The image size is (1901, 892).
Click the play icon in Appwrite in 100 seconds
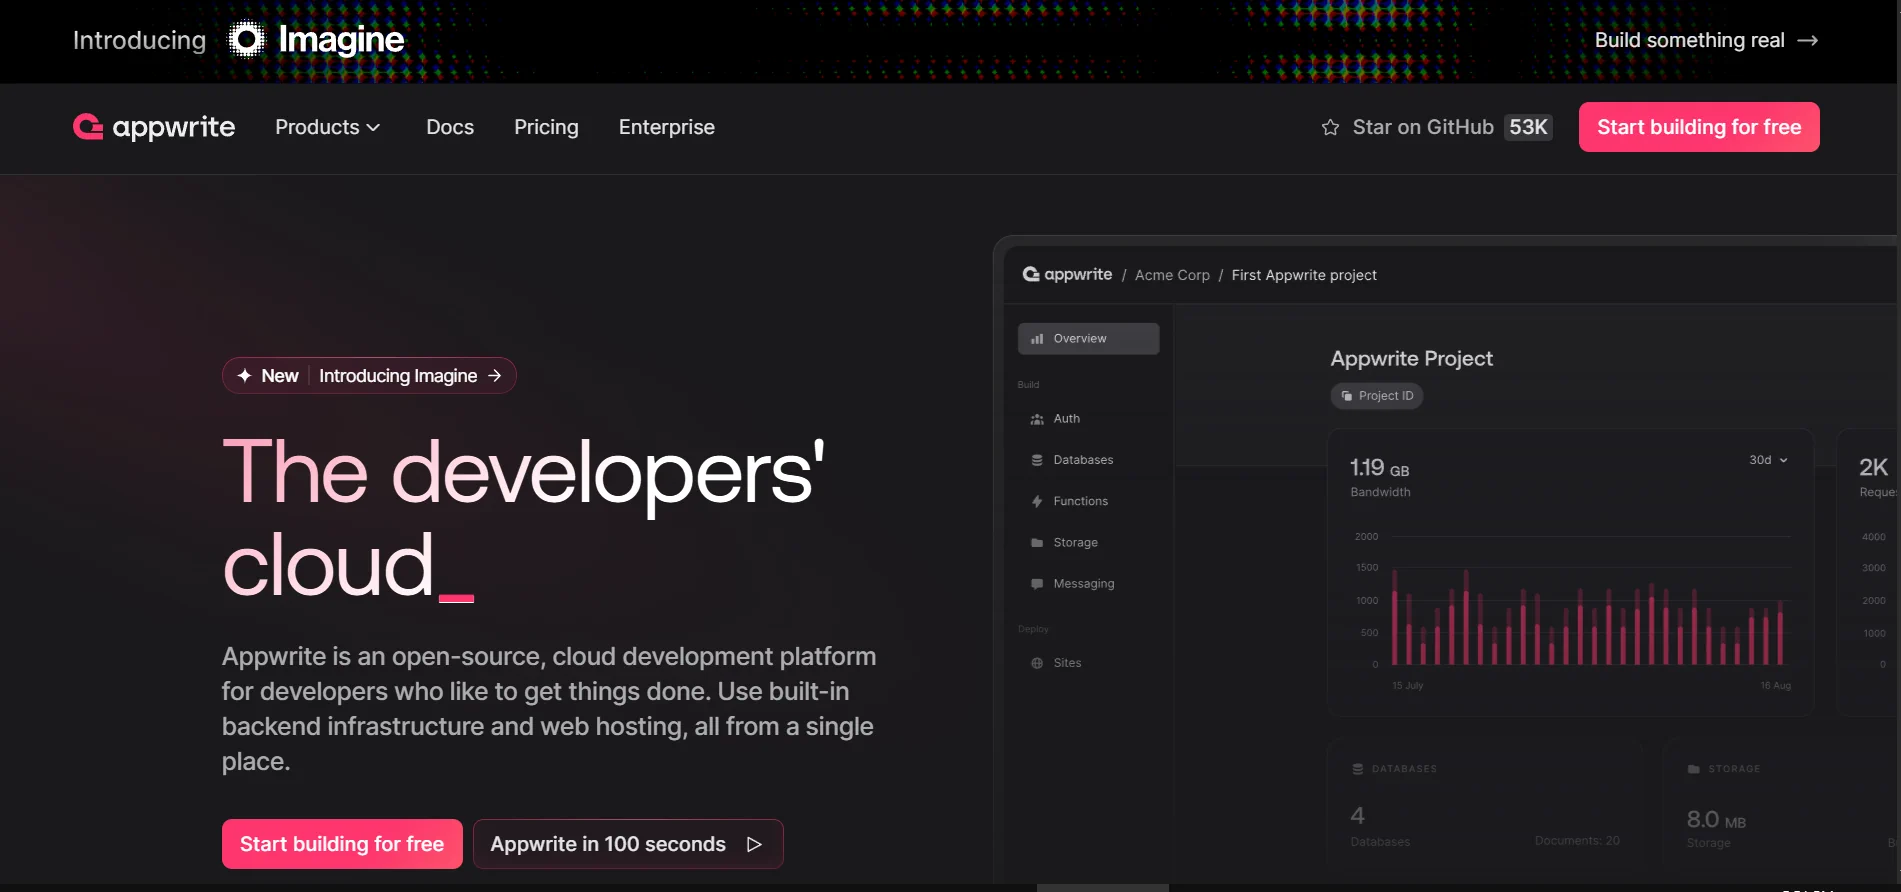point(754,844)
